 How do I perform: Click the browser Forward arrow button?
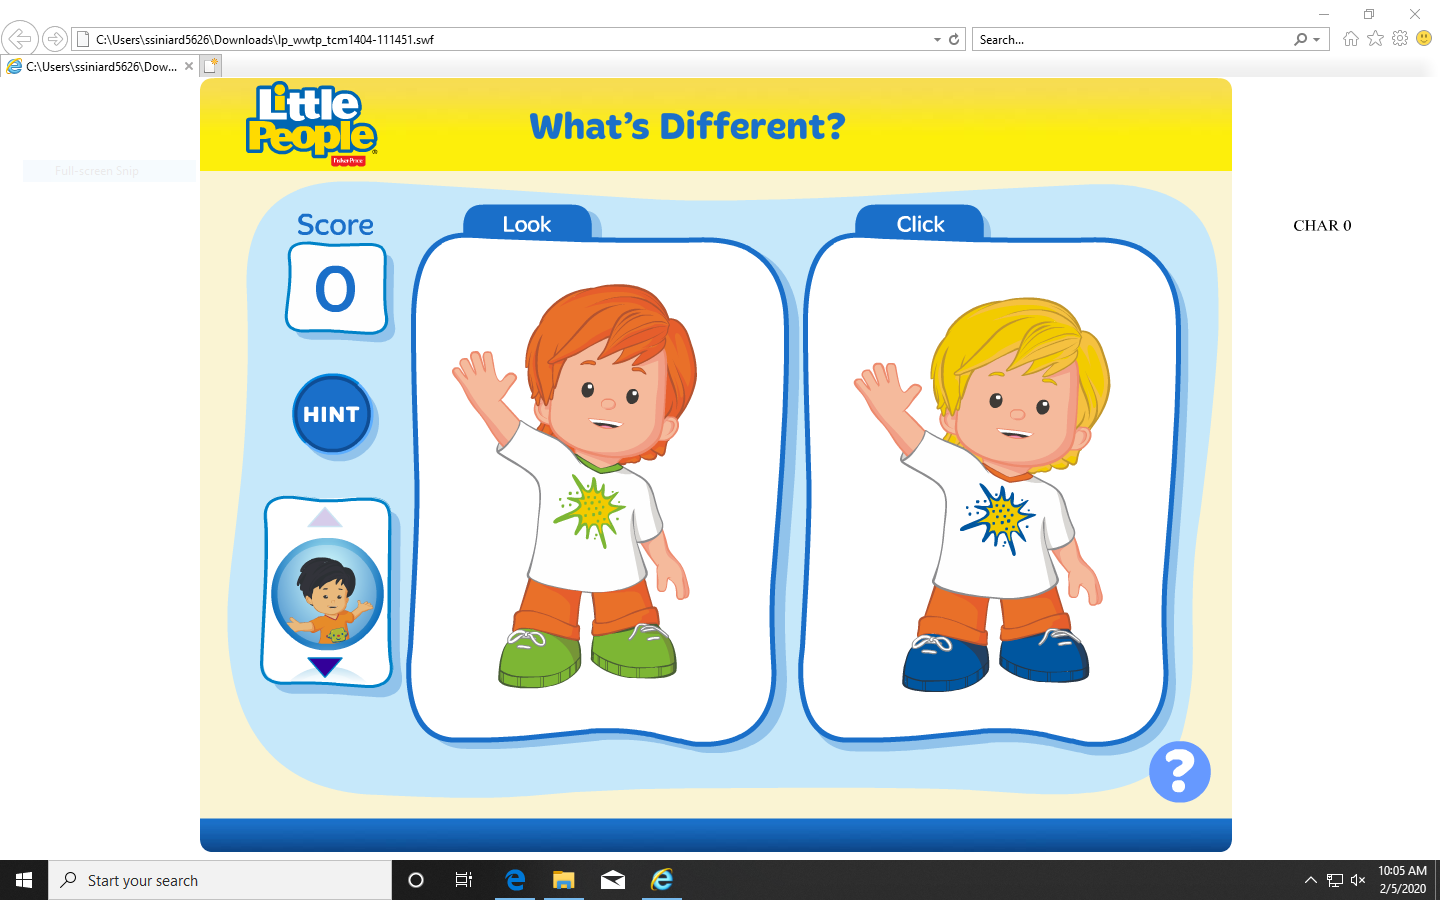click(x=55, y=39)
